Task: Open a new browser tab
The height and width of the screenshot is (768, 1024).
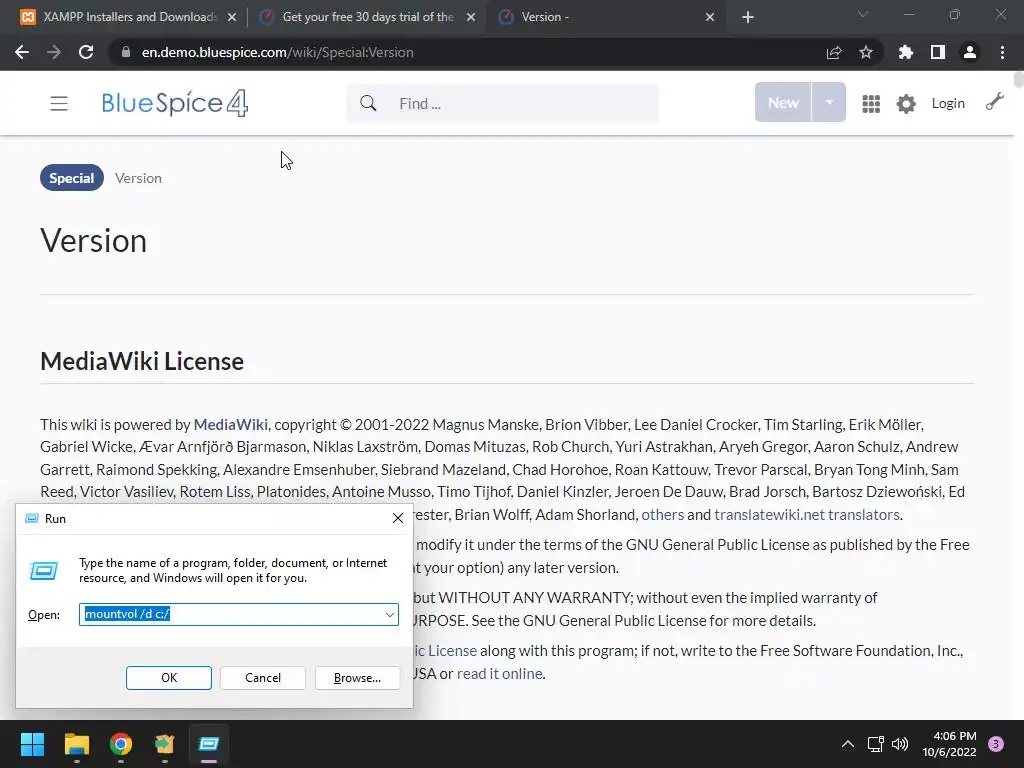Action: tap(748, 17)
